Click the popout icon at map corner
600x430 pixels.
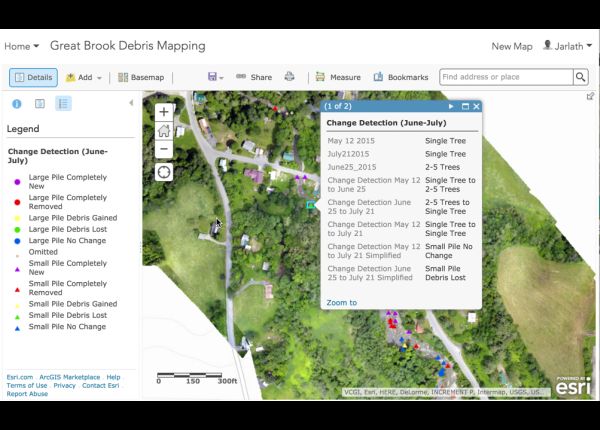pyautogui.click(x=590, y=96)
